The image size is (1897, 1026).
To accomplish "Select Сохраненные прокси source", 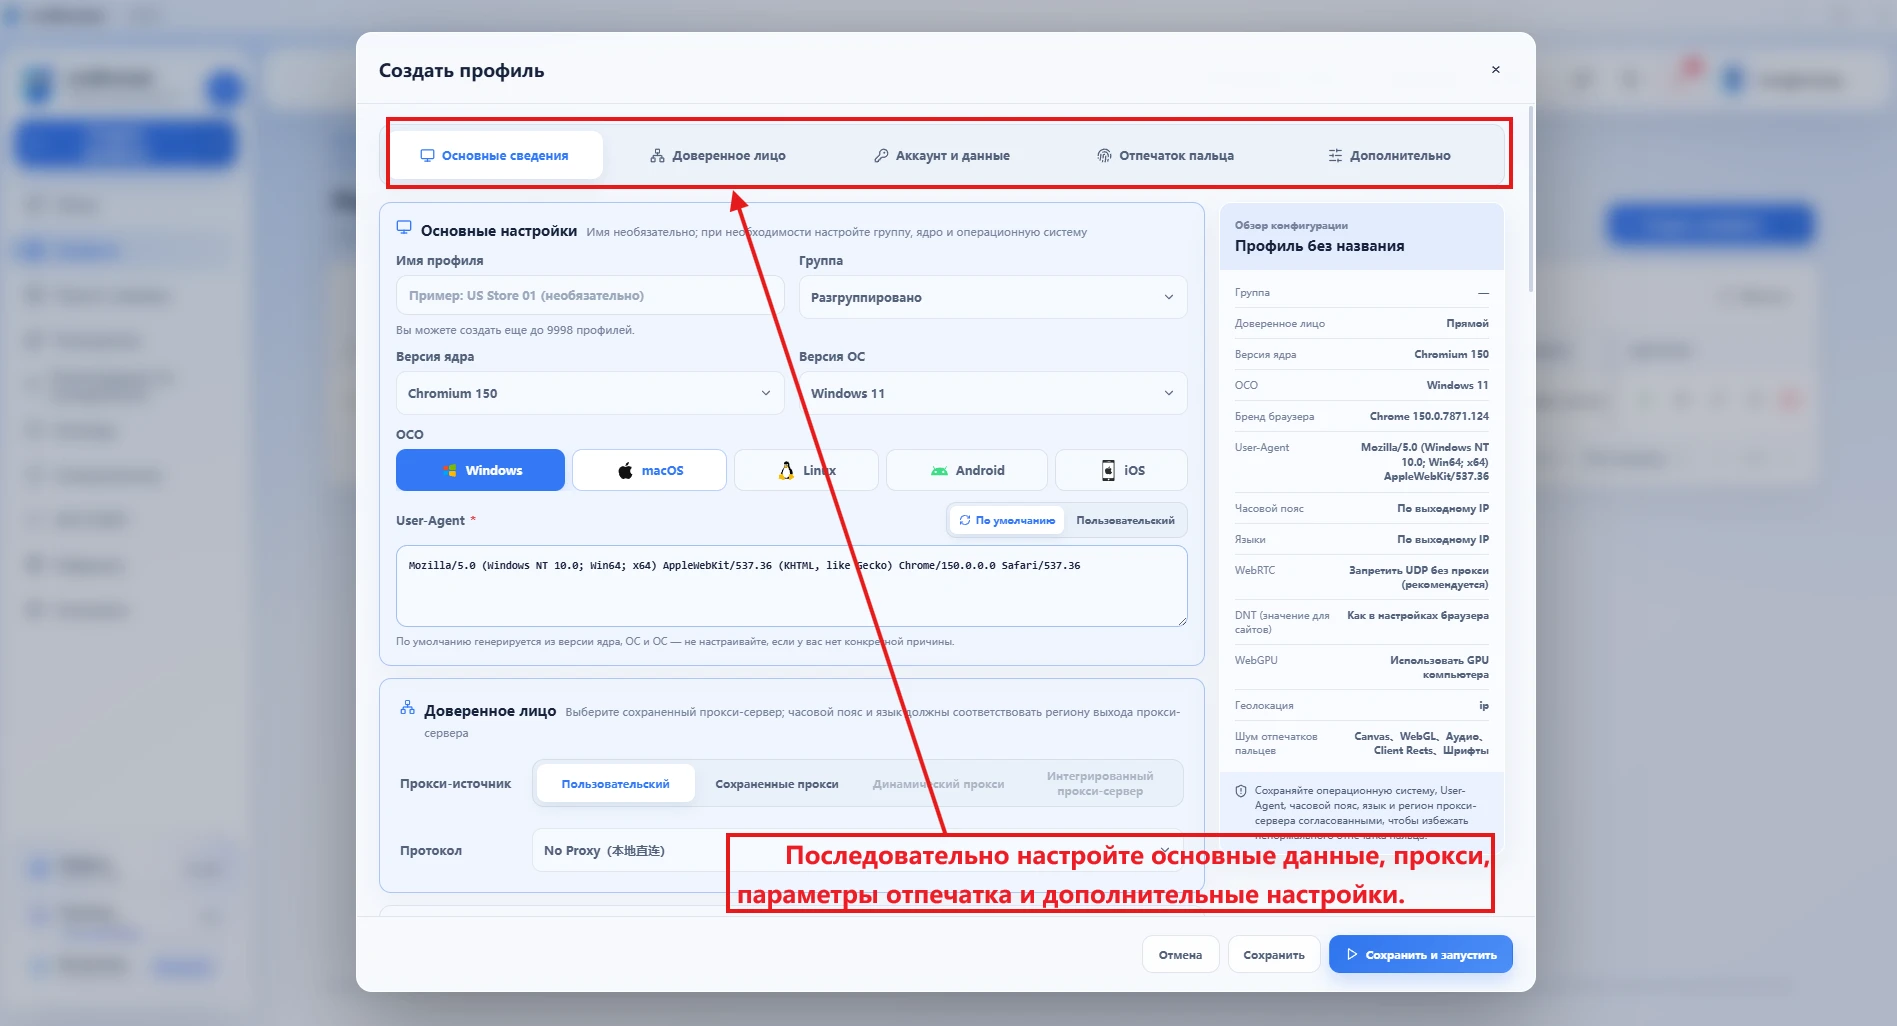I will [777, 784].
